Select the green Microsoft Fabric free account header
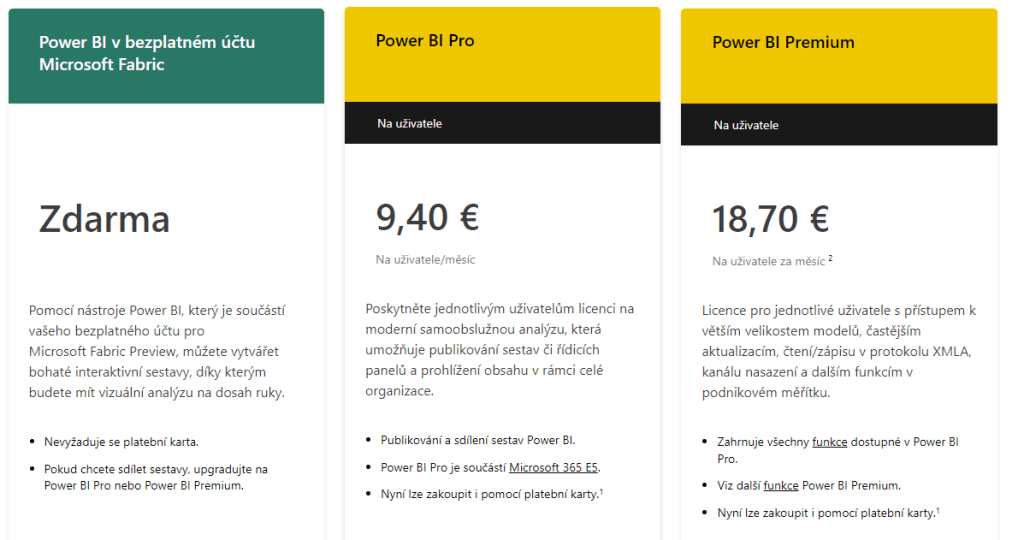 pos(166,54)
